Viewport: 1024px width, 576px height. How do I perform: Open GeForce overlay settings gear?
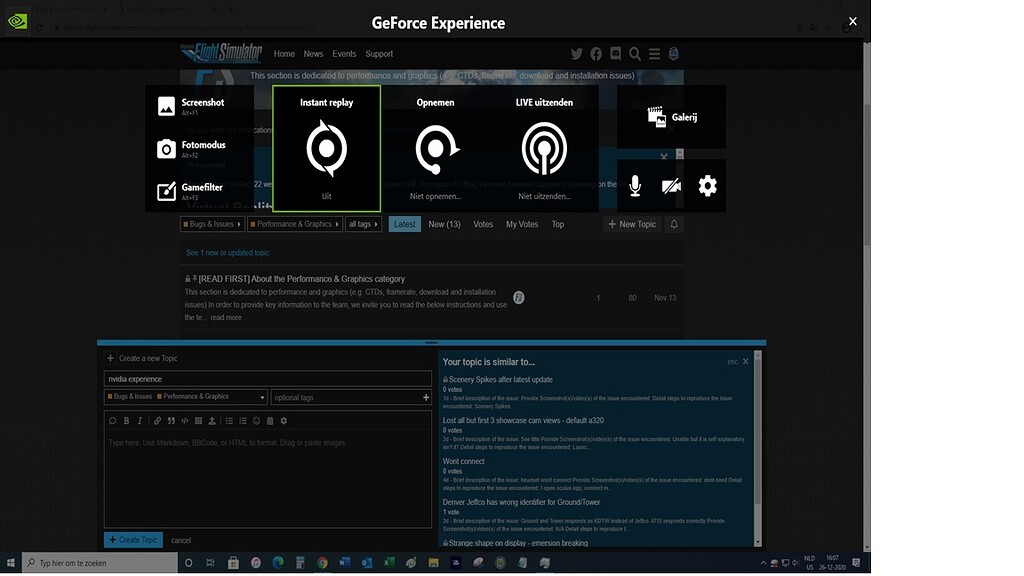click(707, 186)
